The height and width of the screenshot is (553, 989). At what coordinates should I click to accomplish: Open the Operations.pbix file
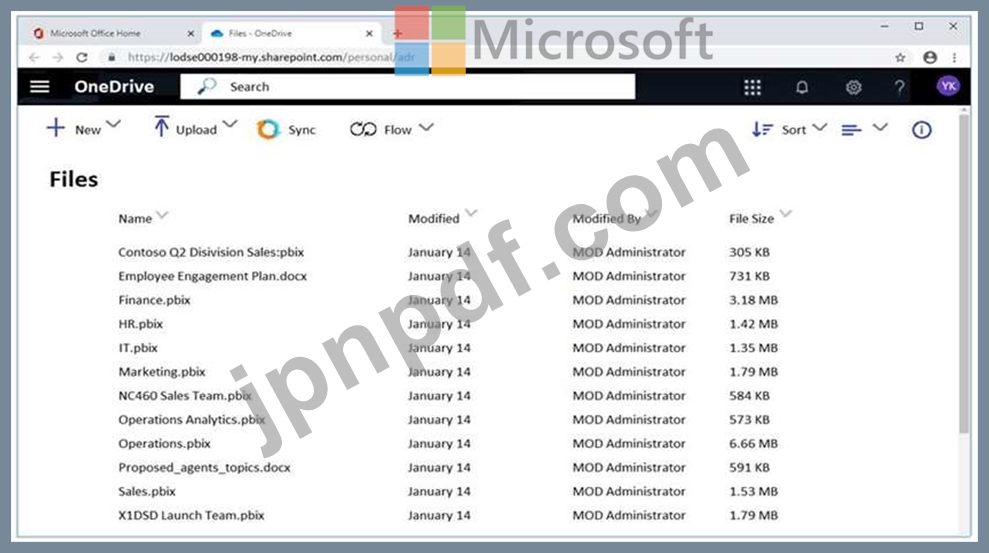click(x=165, y=444)
